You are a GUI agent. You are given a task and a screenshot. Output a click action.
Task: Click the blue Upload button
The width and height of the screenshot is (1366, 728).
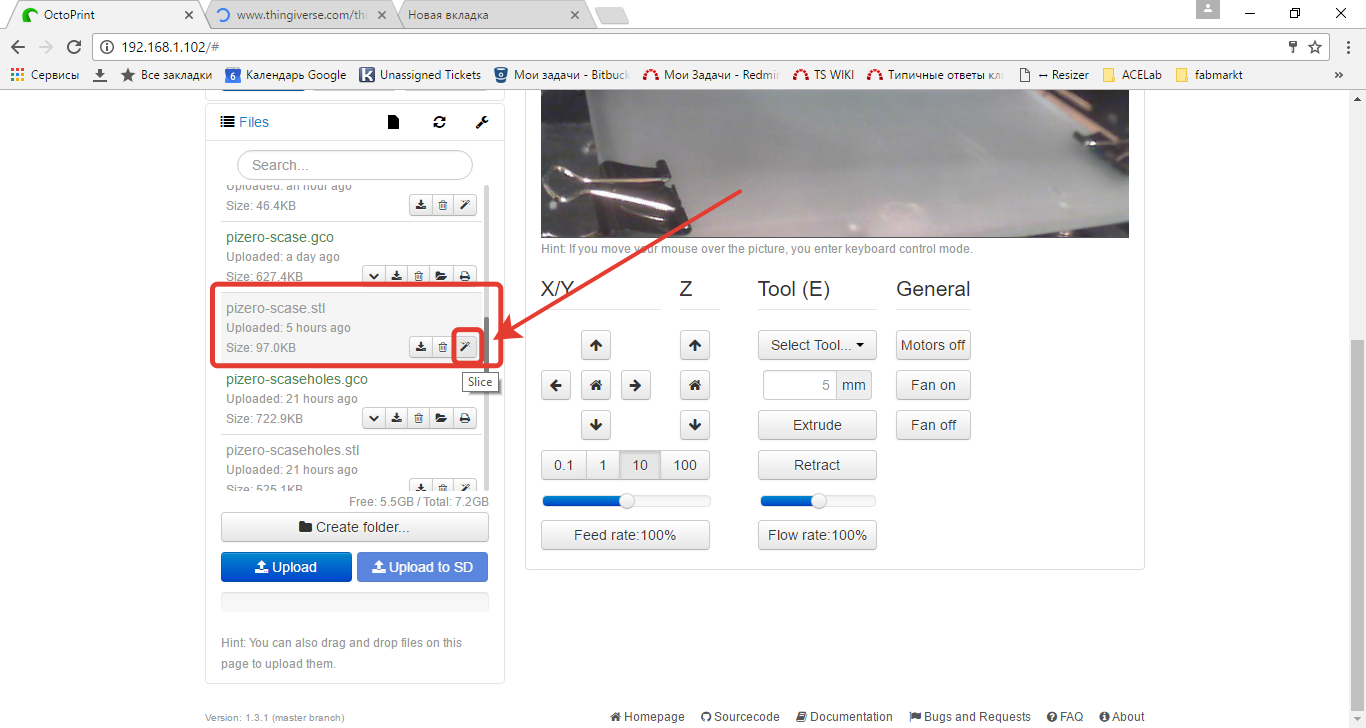(286, 567)
